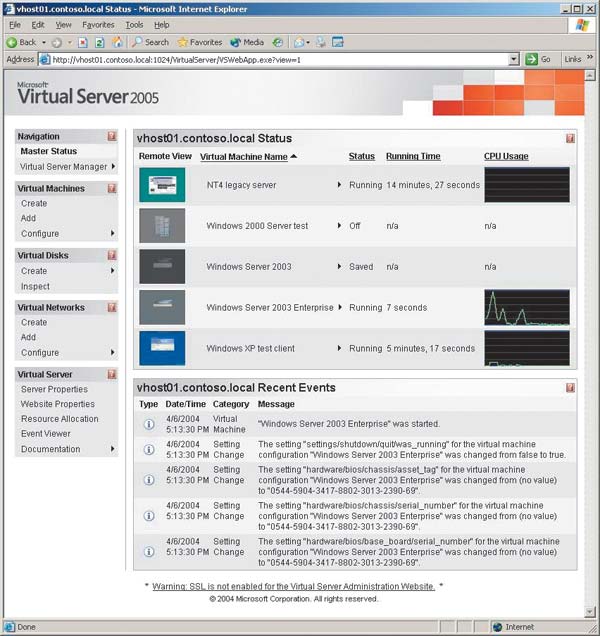Click the help icon in Status section header

(570, 139)
